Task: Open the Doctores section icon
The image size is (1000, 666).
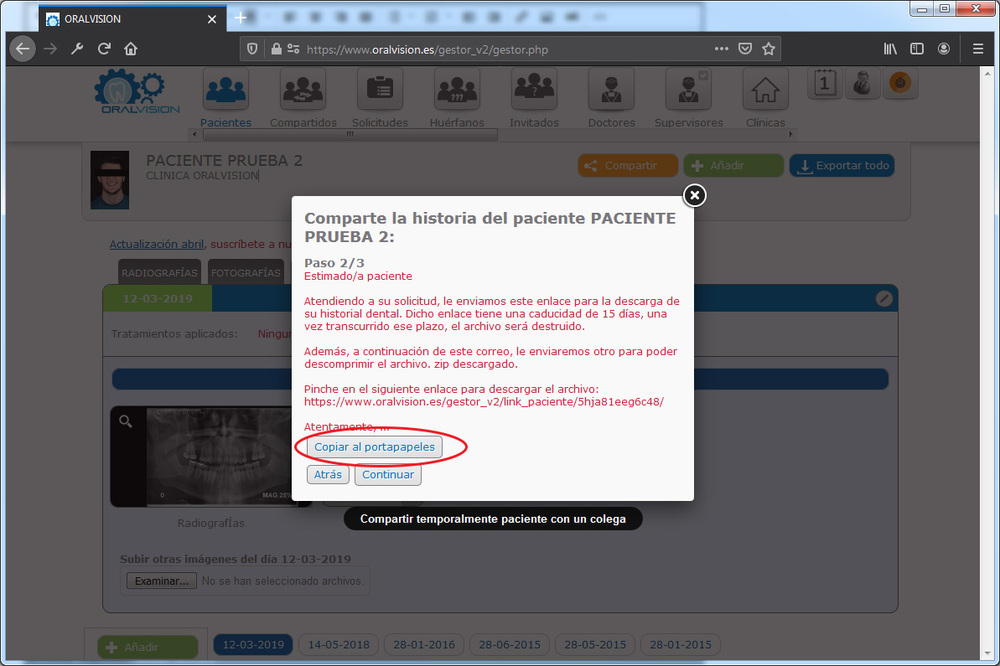Action: pyautogui.click(x=611, y=92)
